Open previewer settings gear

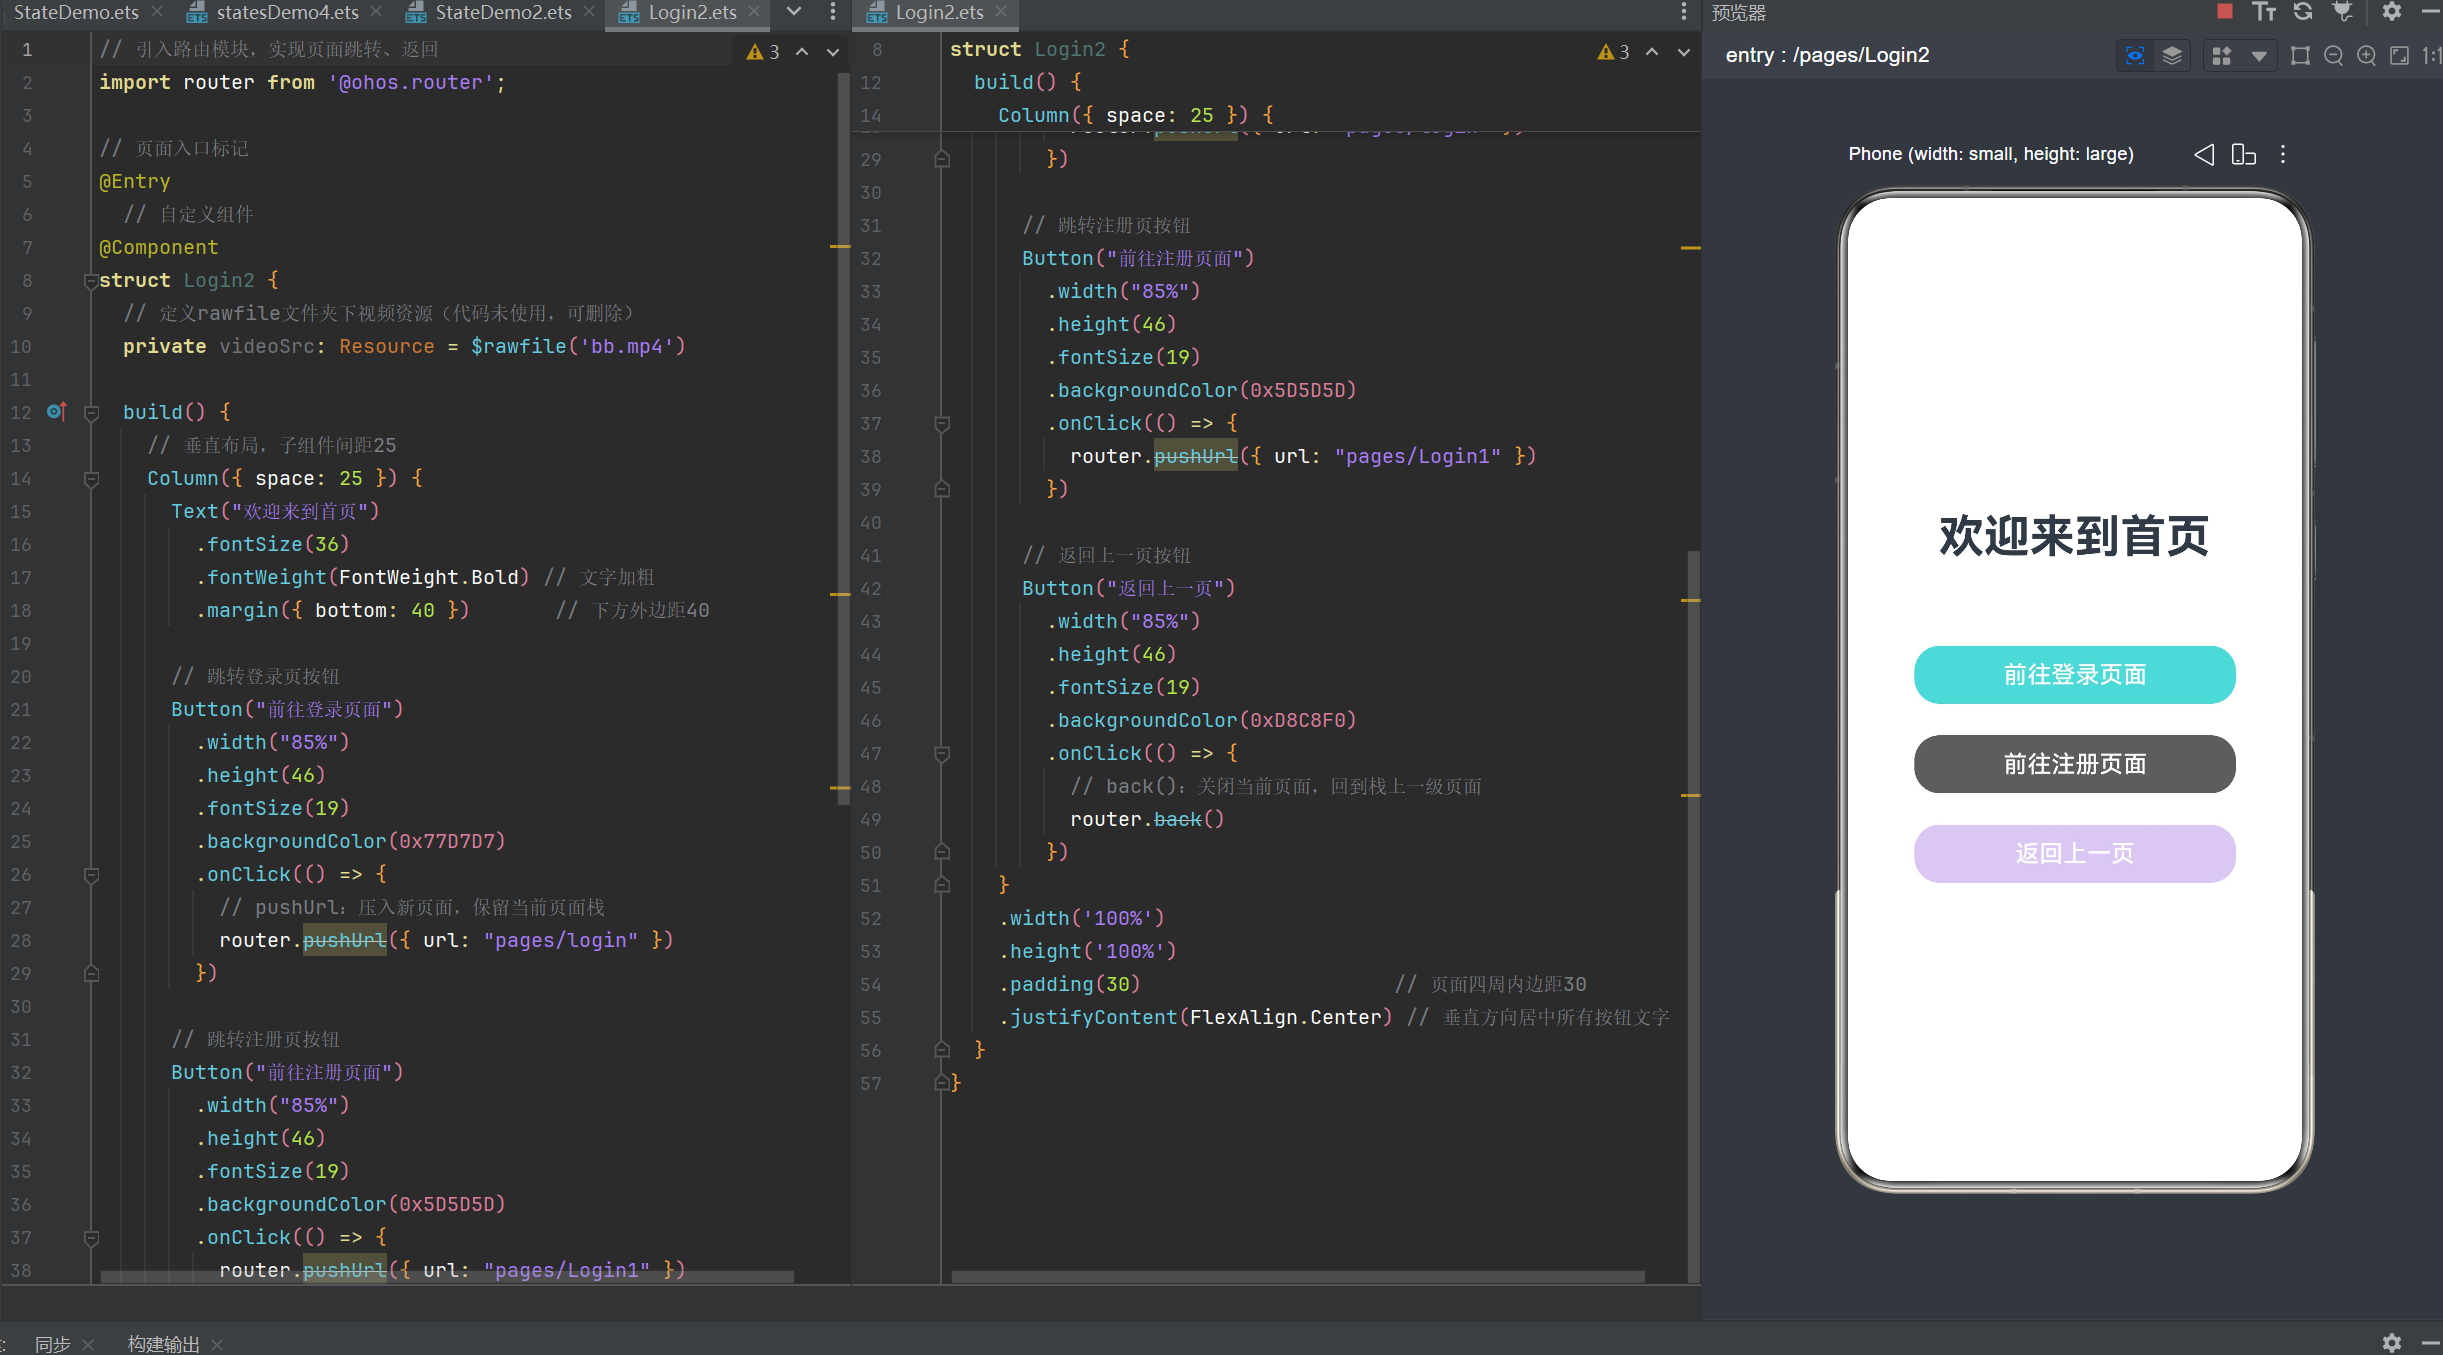(2391, 12)
